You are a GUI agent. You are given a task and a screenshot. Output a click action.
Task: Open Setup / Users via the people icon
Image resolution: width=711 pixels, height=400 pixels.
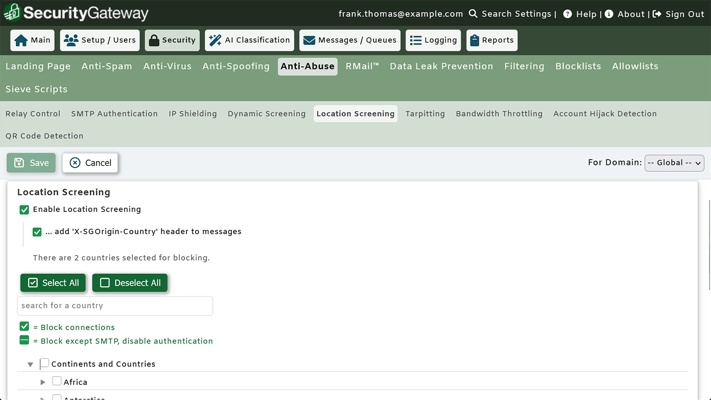click(71, 40)
